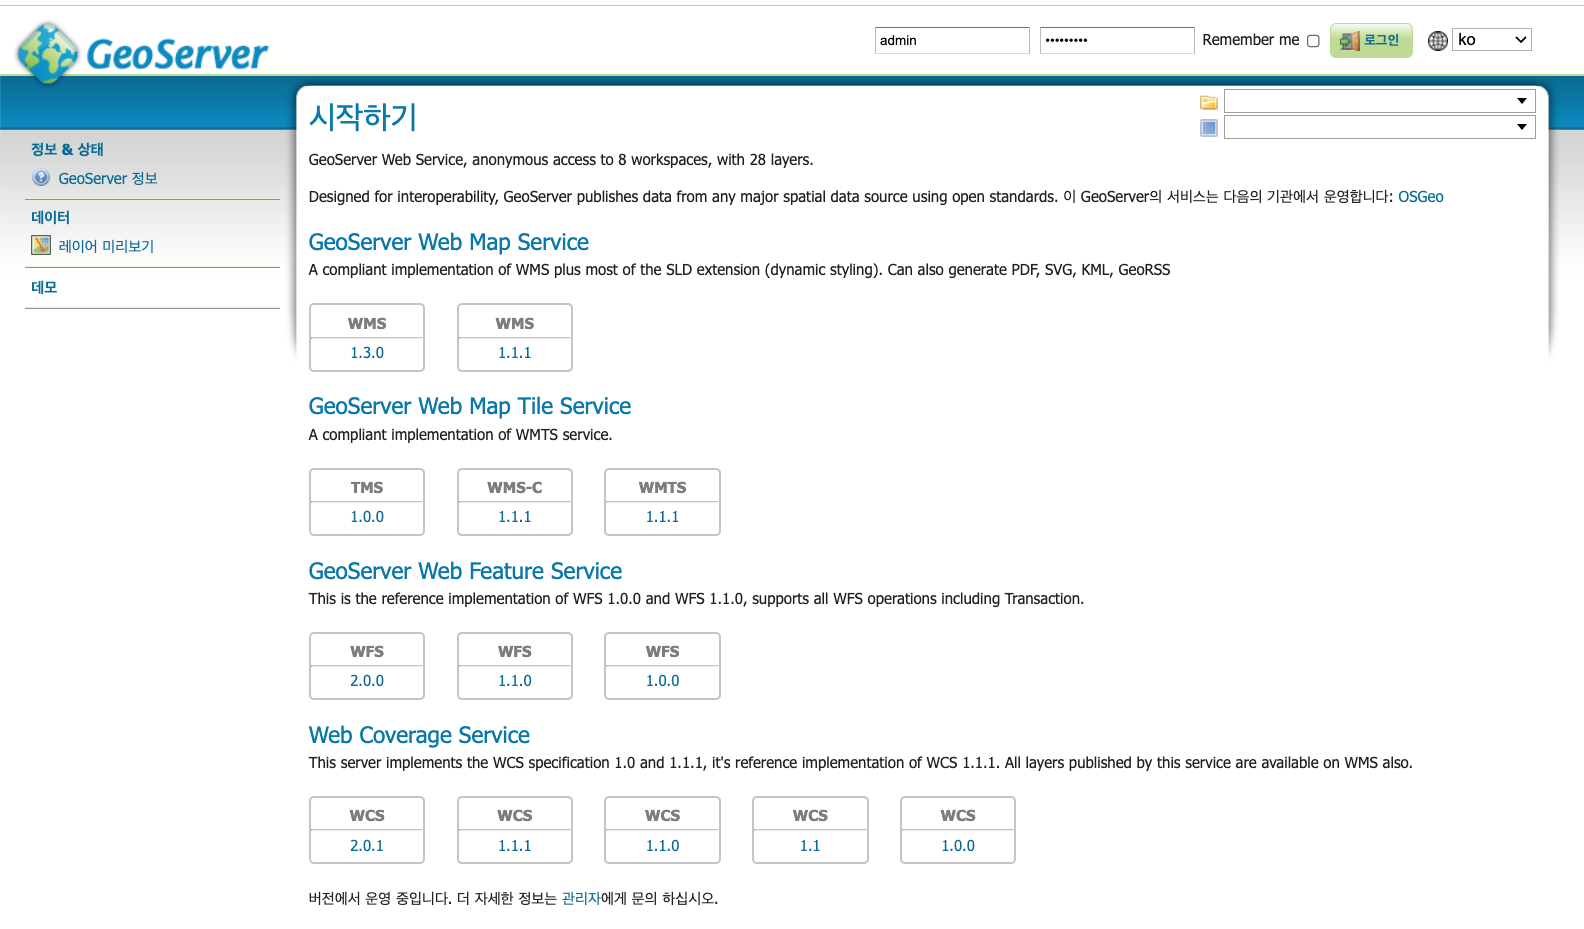Viewport: 1584px width, 929px height.
Task: Open the ko language dropdown
Action: pyautogui.click(x=1492, y=40)
